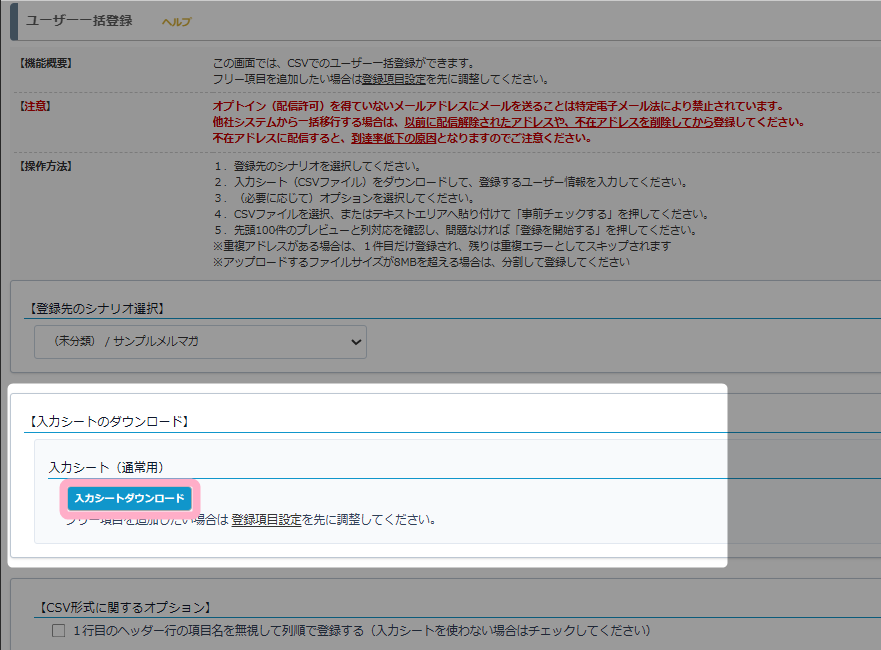The image size is (881, 650).
Task: Click the 【操作方法】 row label
Action: coord(46,166)
